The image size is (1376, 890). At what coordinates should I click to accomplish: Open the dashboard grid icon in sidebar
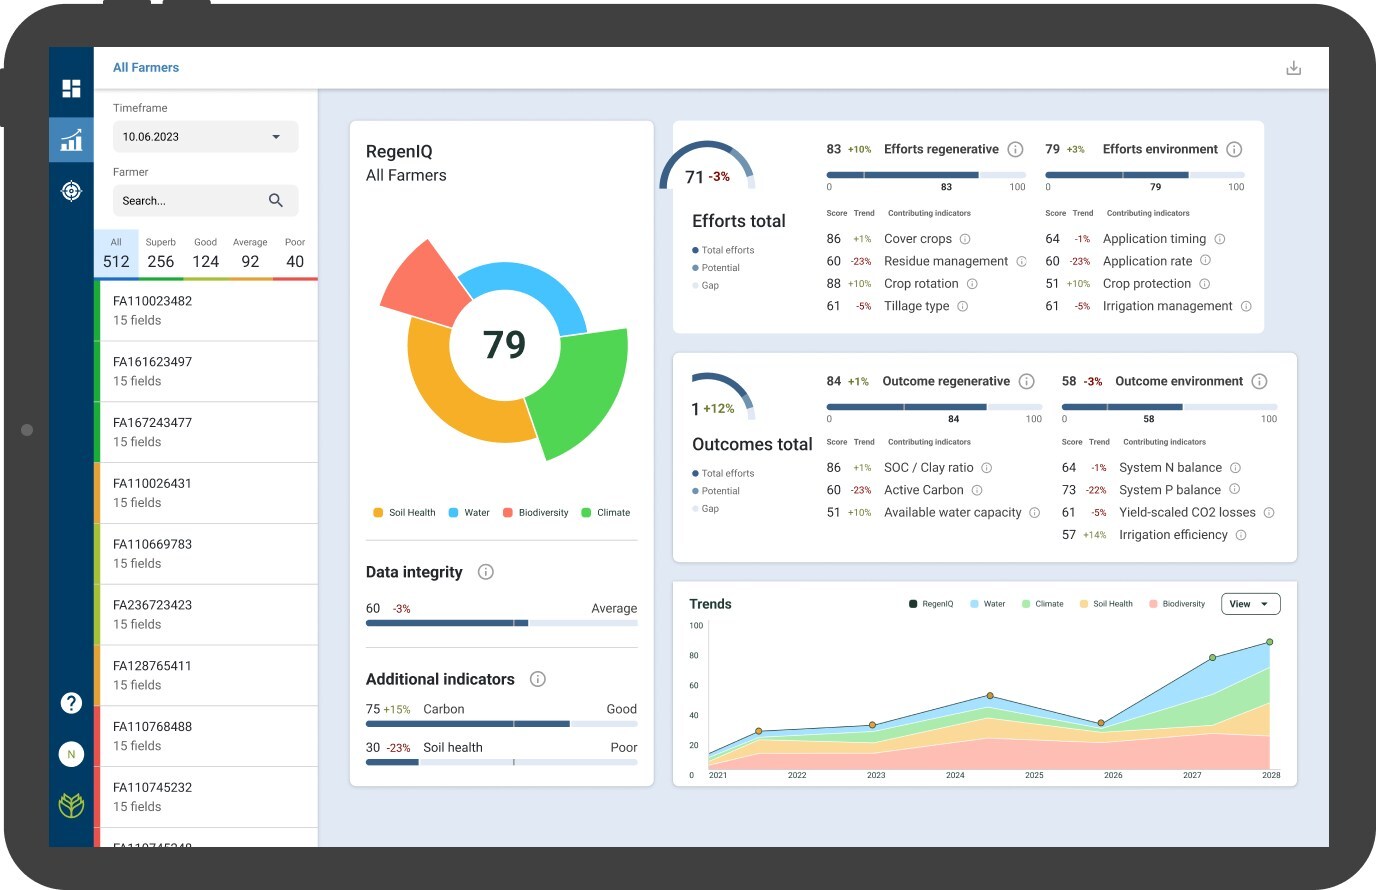coord(71,89)
